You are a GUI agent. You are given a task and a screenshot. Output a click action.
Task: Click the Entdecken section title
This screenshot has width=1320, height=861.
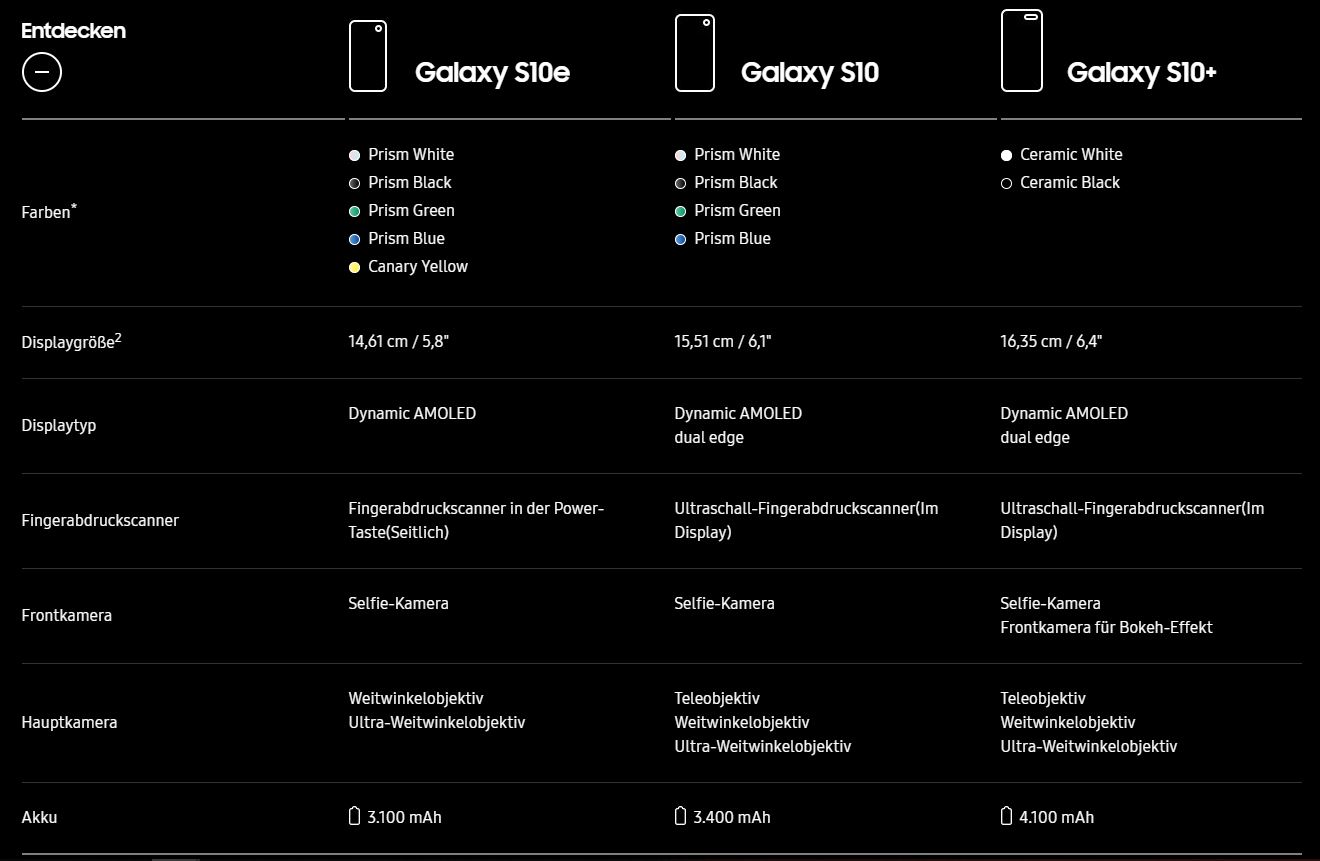pyautogui.click(x=73, y=31)
